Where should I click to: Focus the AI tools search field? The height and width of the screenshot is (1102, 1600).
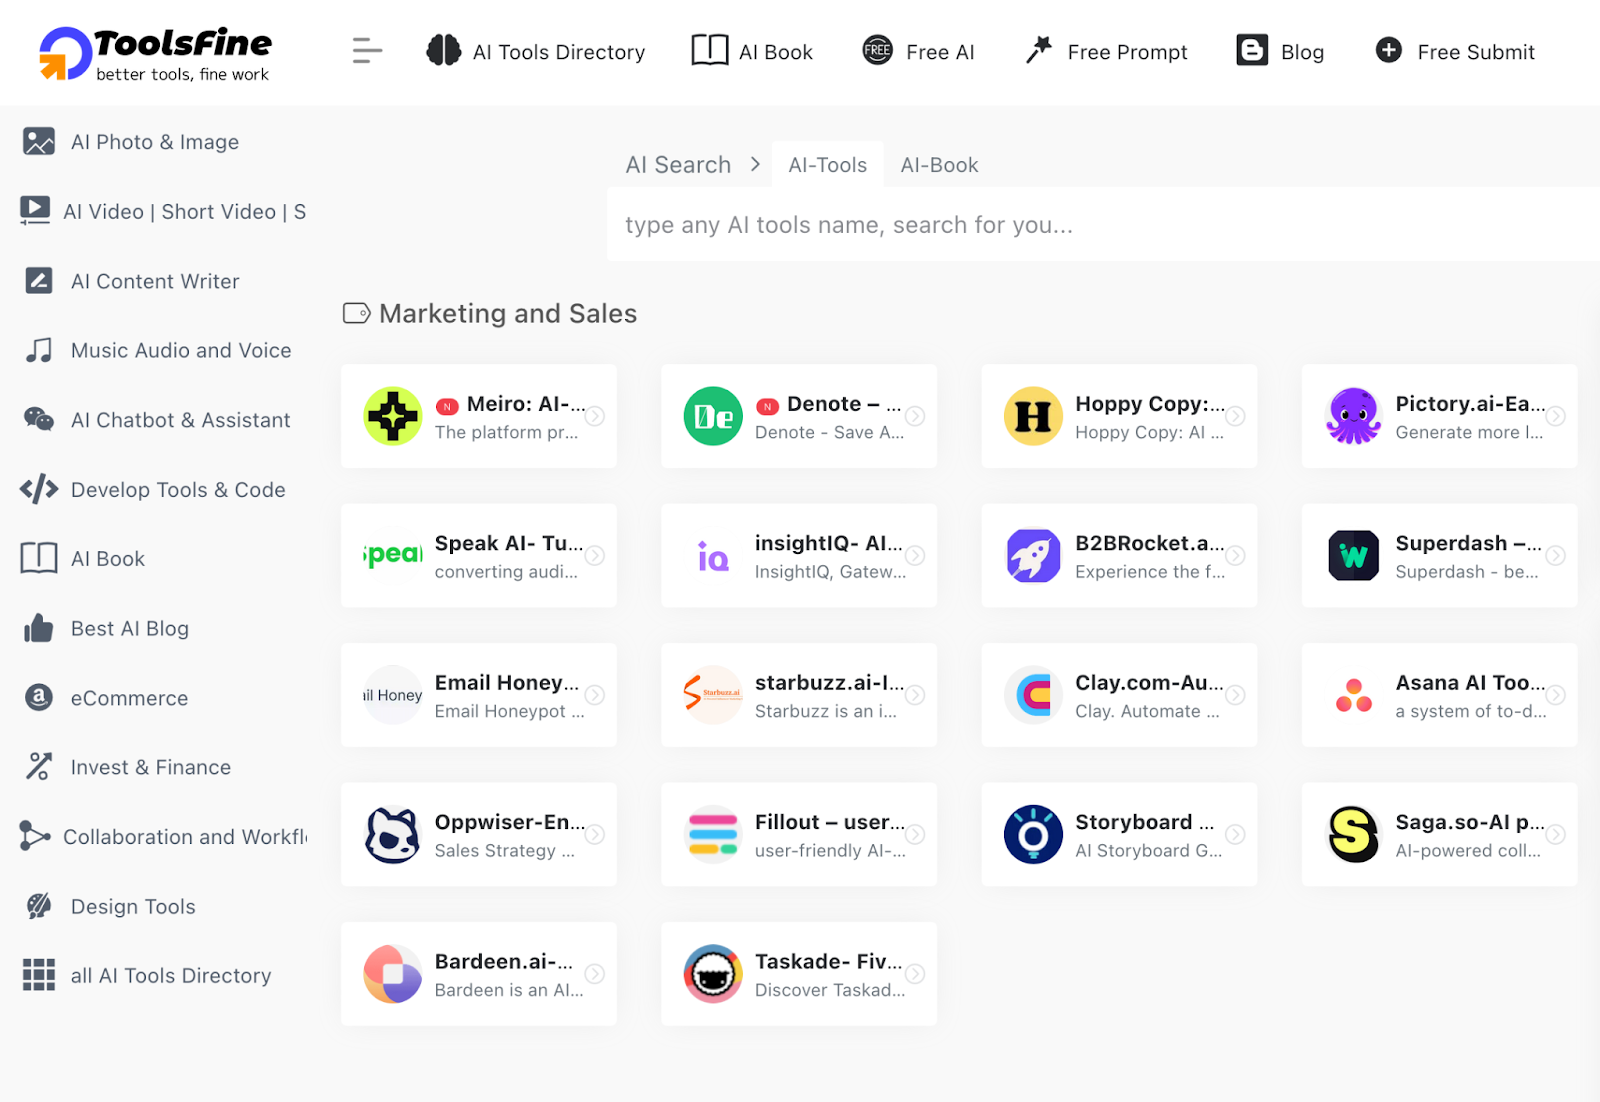pyautogui.click(x=1103, y=225)
